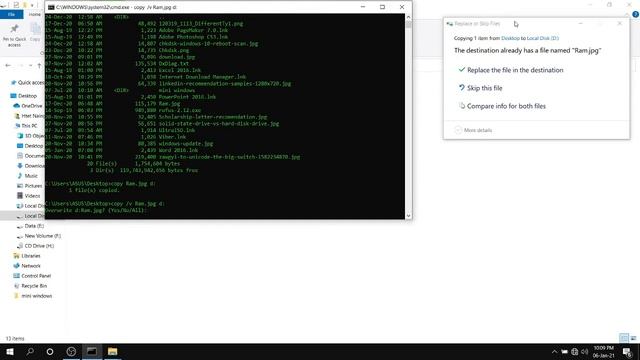Select Htet Naing user folder
640x360 pixels.
tap(29, 116)
